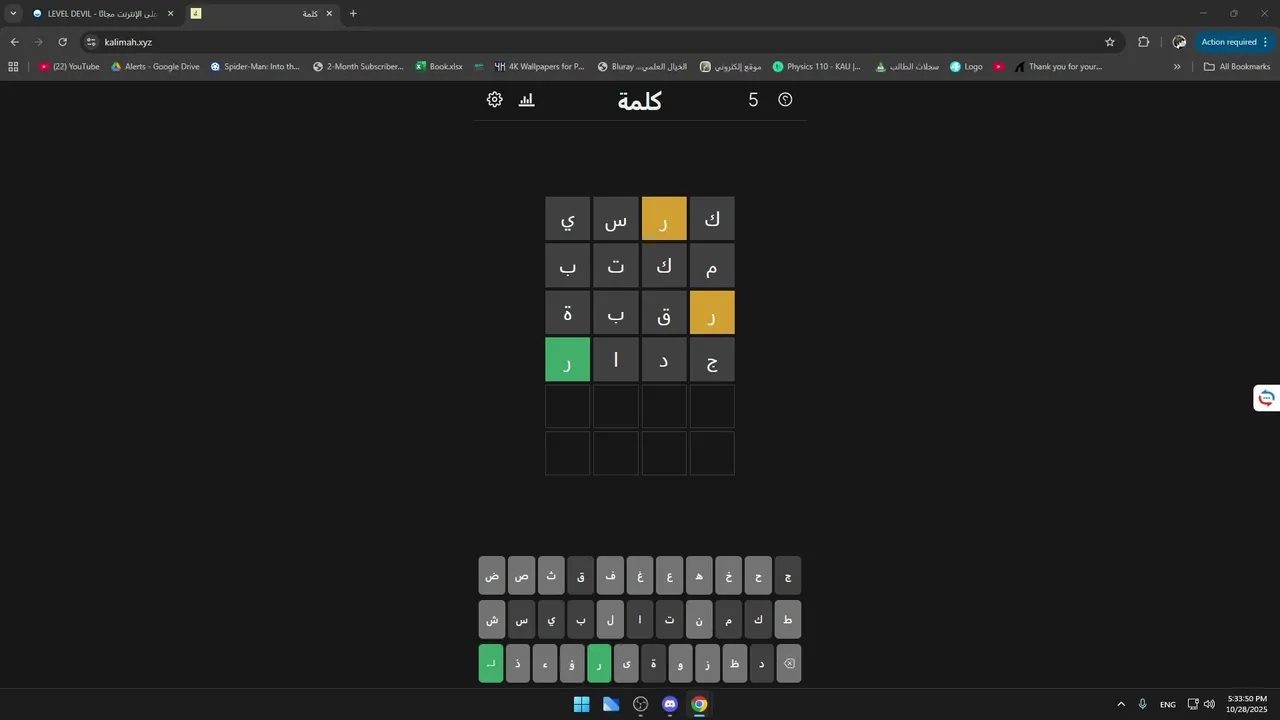This screenshot has height=720, width=1280.
Task: View site information icon in address bar
Action: pos(91,42)
